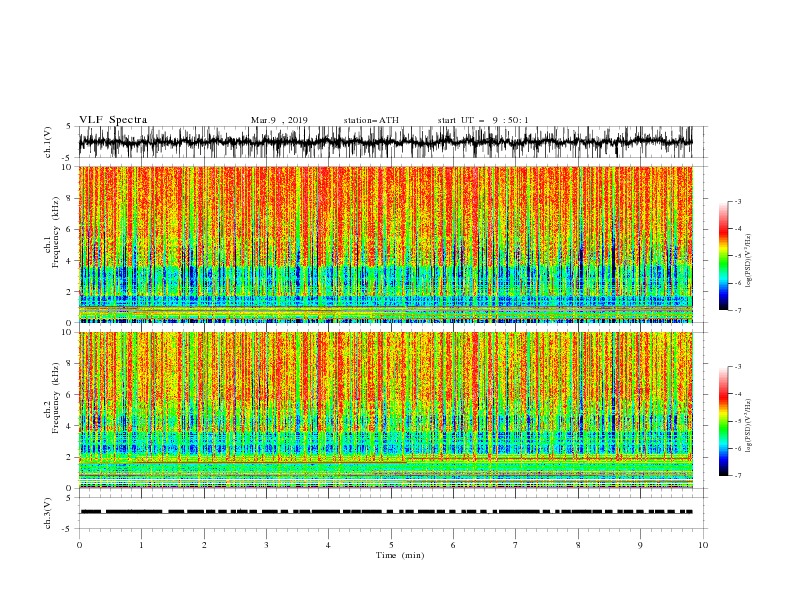Image resolution: width=792 pixels, height=612 pixels.
Task: Click the "10" tick on the time axis
Action: click(x=703, y=545)
